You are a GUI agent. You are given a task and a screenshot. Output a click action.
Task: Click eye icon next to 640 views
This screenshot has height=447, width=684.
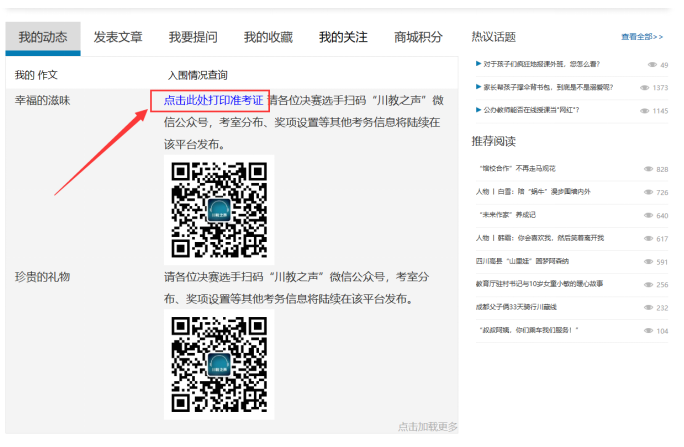tap(649, 215)
